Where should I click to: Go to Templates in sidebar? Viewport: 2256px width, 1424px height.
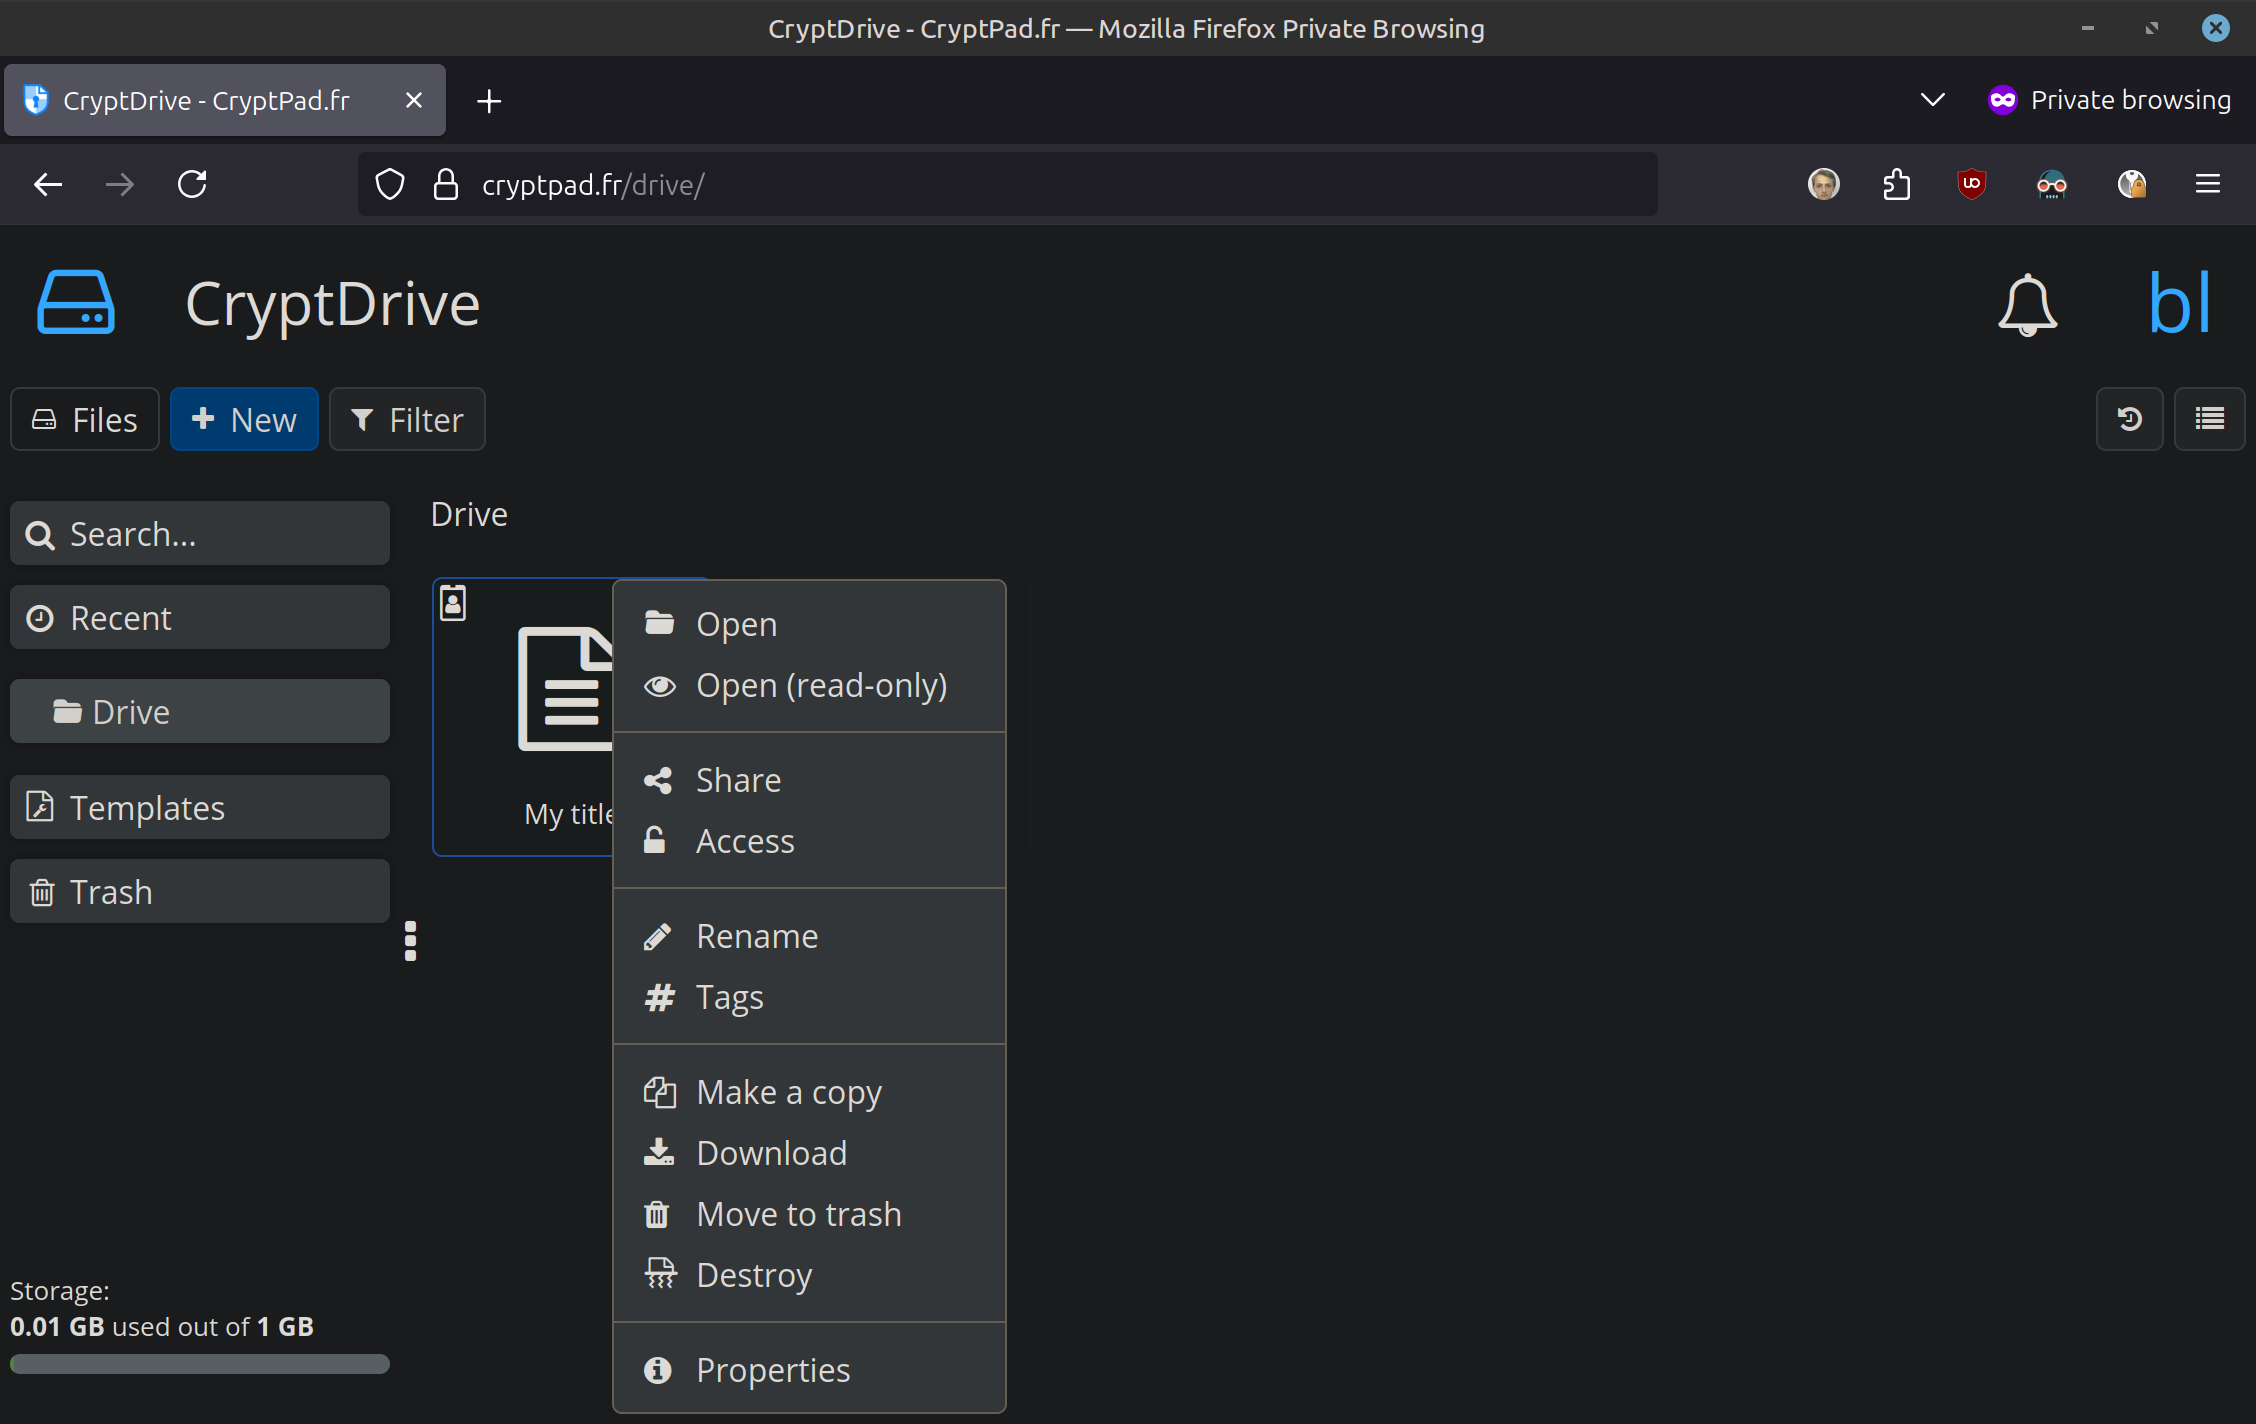(x=200, y=807)
